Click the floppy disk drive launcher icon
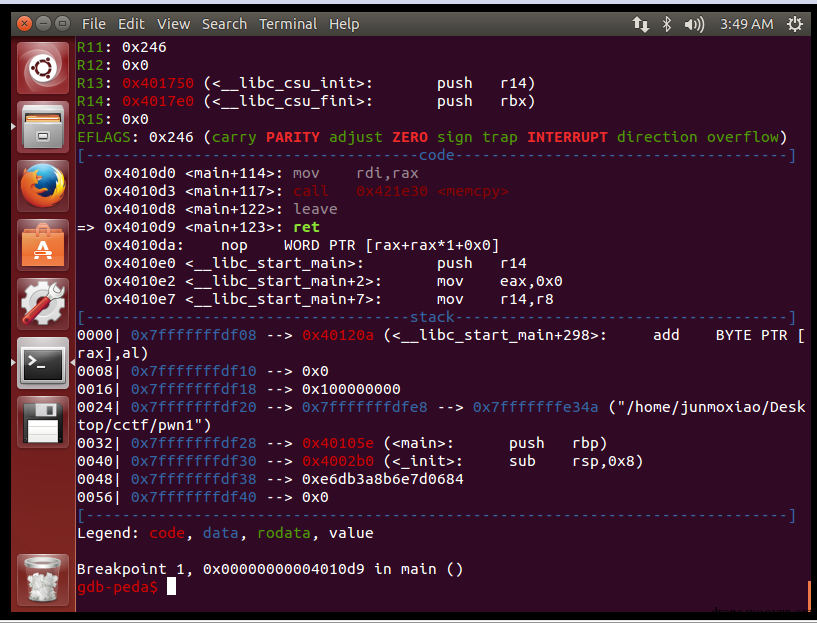The image size is (817, 624). (x=43, y=421)
